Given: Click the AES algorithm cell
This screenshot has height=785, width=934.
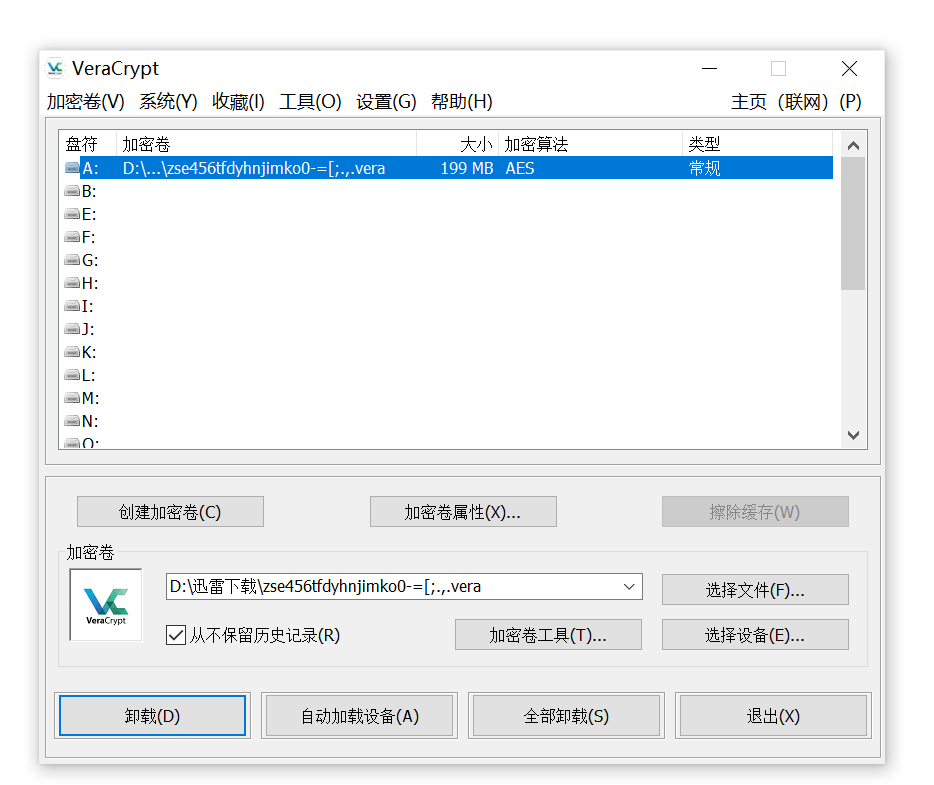Looking at the screenshot, I should 520,168.
